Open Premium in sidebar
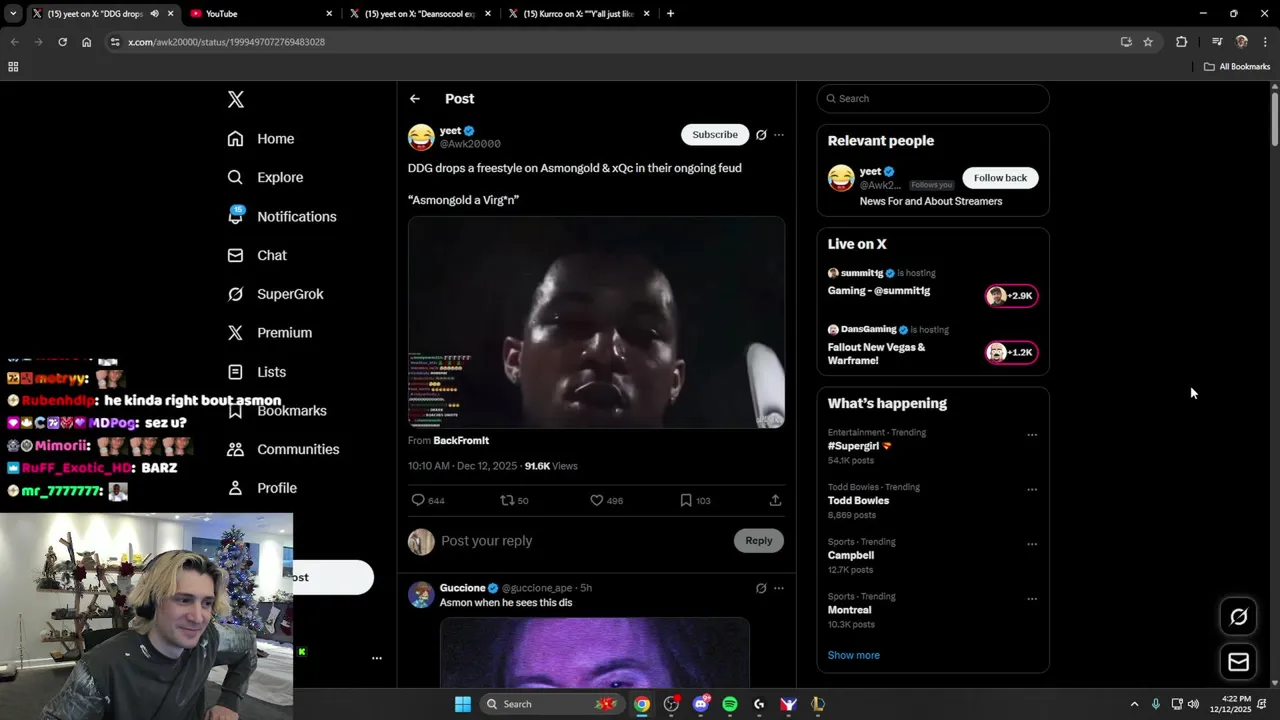1280x720 pixels. [x=269, y=333]
